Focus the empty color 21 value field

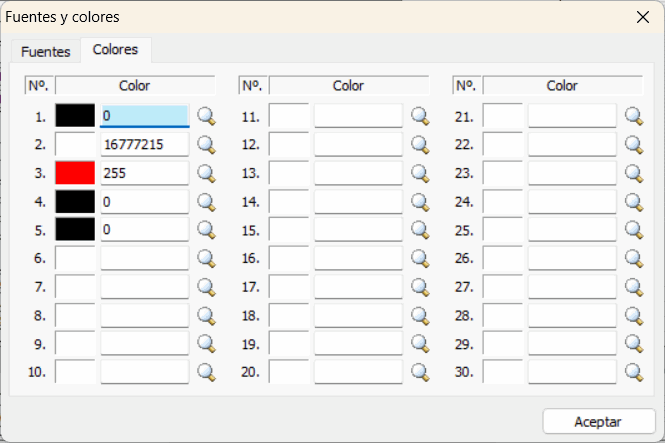(x=572, y=116)
